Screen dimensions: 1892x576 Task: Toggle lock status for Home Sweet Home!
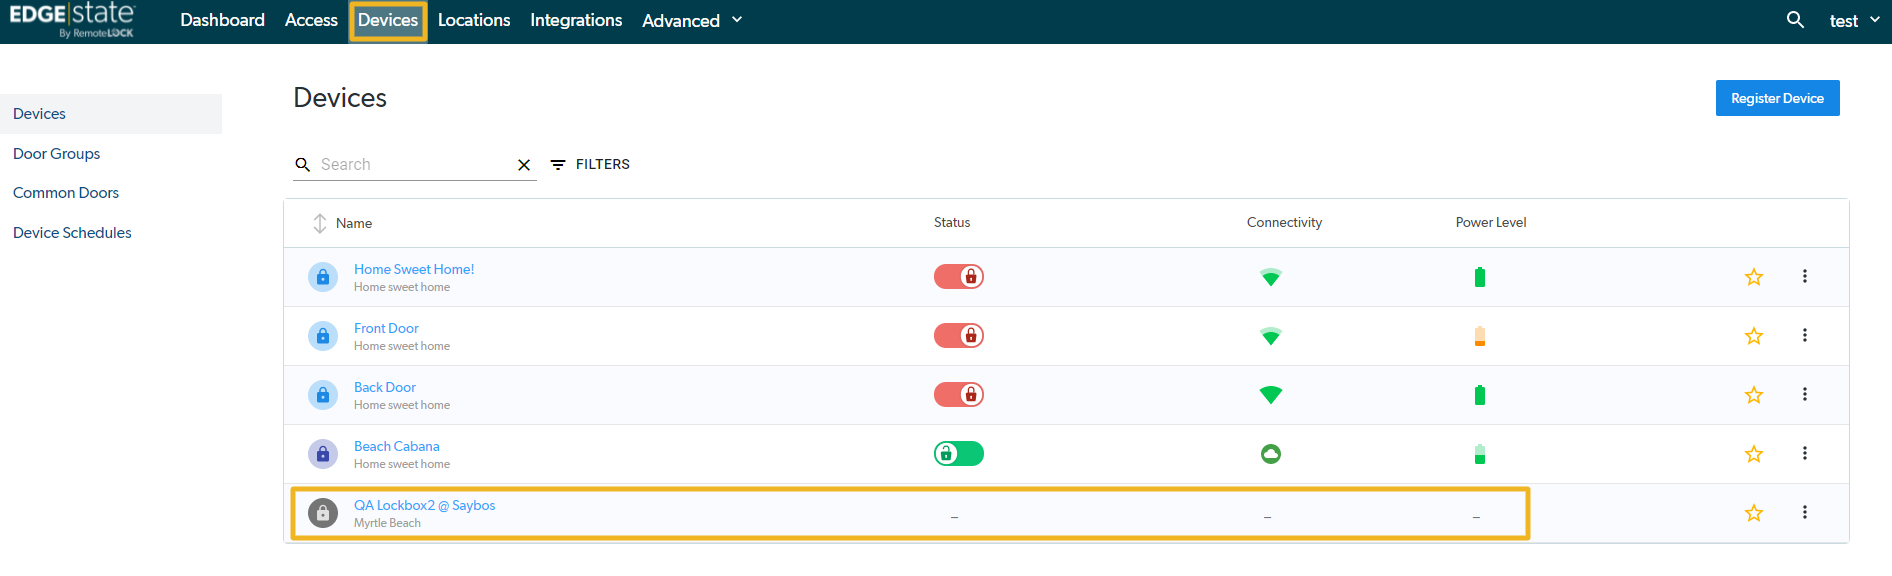958,277
